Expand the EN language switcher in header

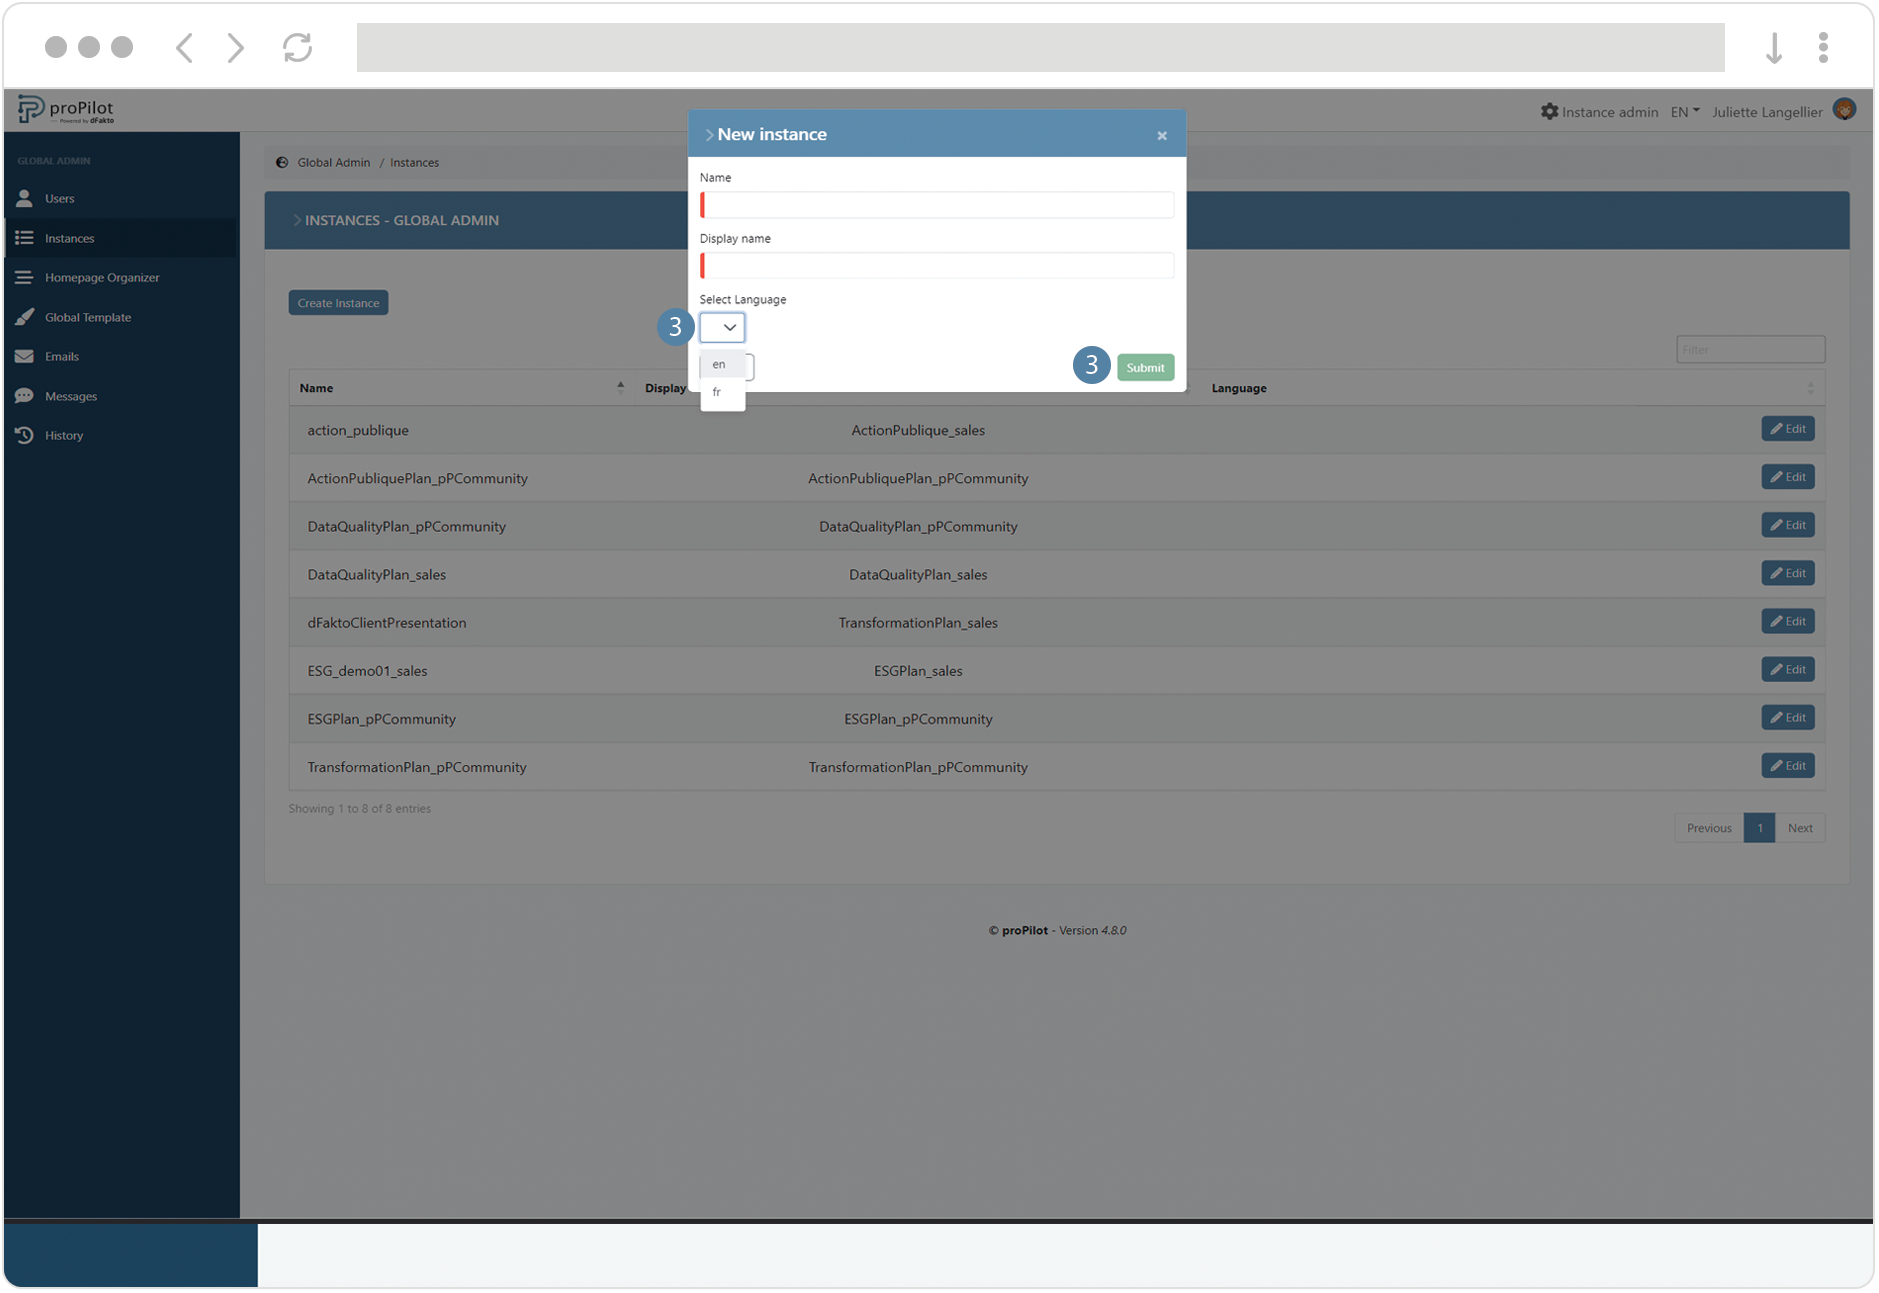pyautogui.click(x=1684, y=112)
